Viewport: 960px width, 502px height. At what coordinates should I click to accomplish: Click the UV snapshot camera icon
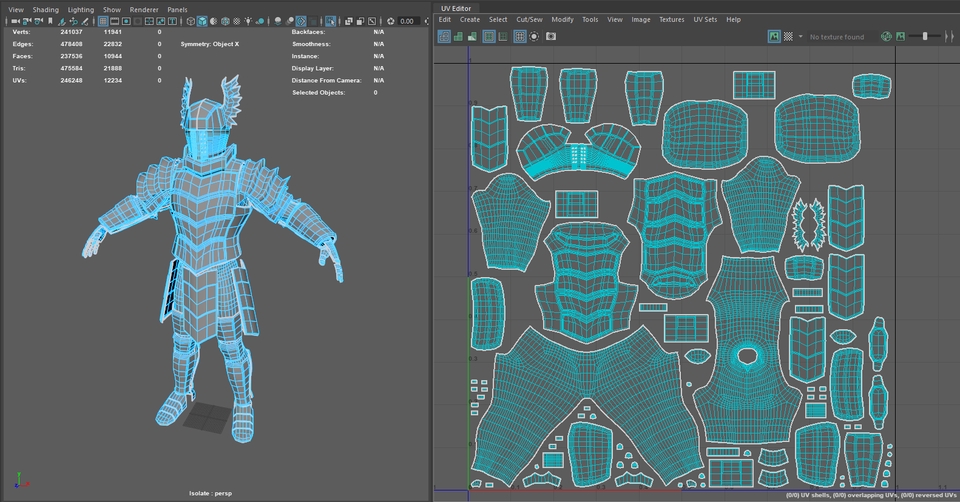(551, 37)
